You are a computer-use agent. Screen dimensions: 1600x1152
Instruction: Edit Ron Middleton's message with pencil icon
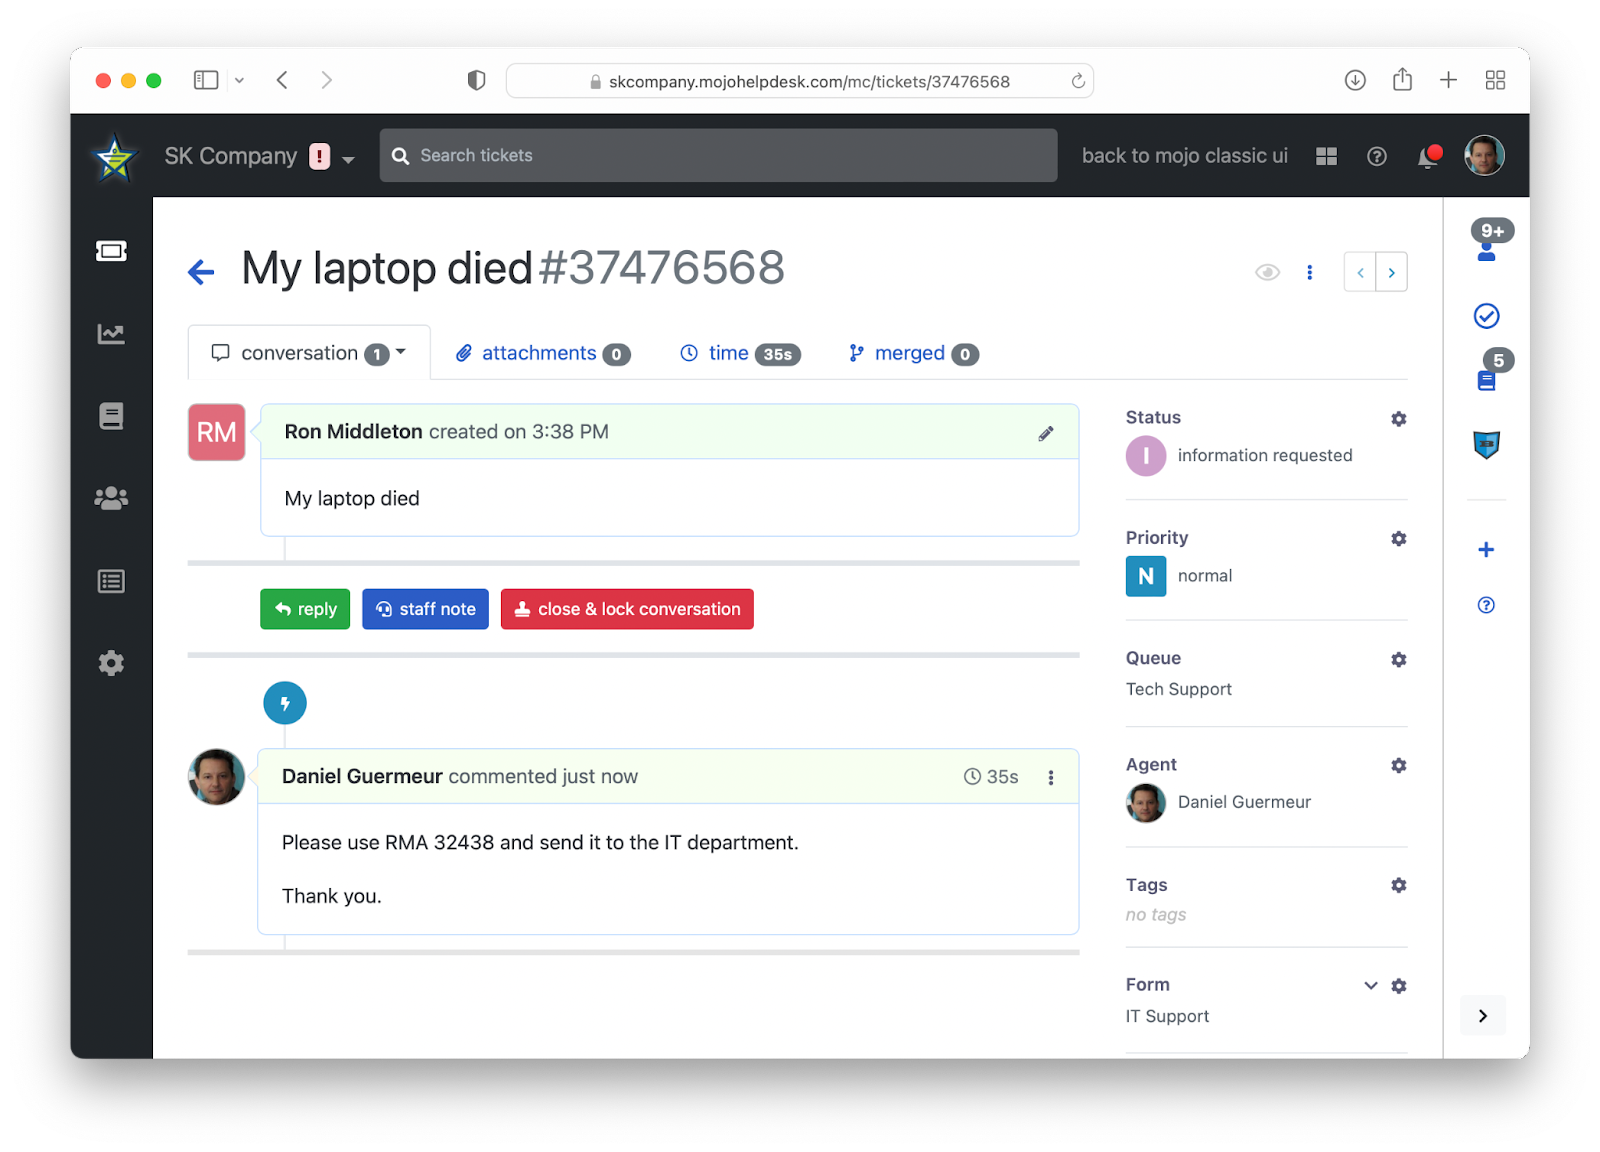click(x=1046, y=433)
